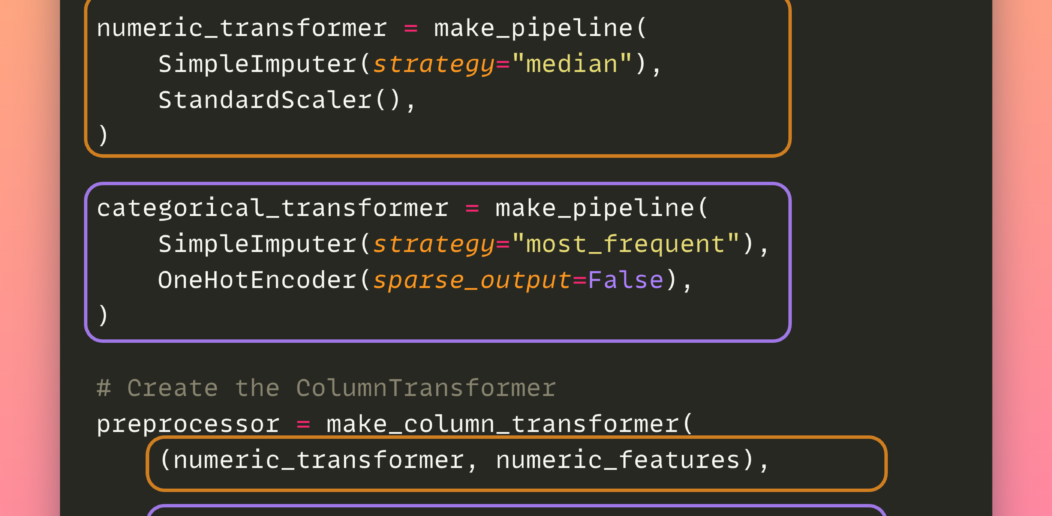Click the preprocessor variable name
This screenshot has width=1052, height=516.
point(187,424)
